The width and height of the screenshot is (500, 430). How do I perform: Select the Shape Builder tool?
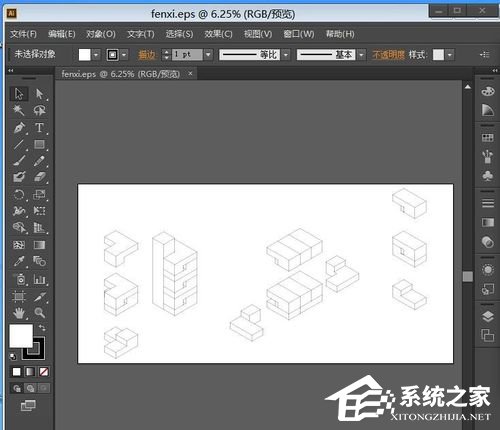point(19,228)
